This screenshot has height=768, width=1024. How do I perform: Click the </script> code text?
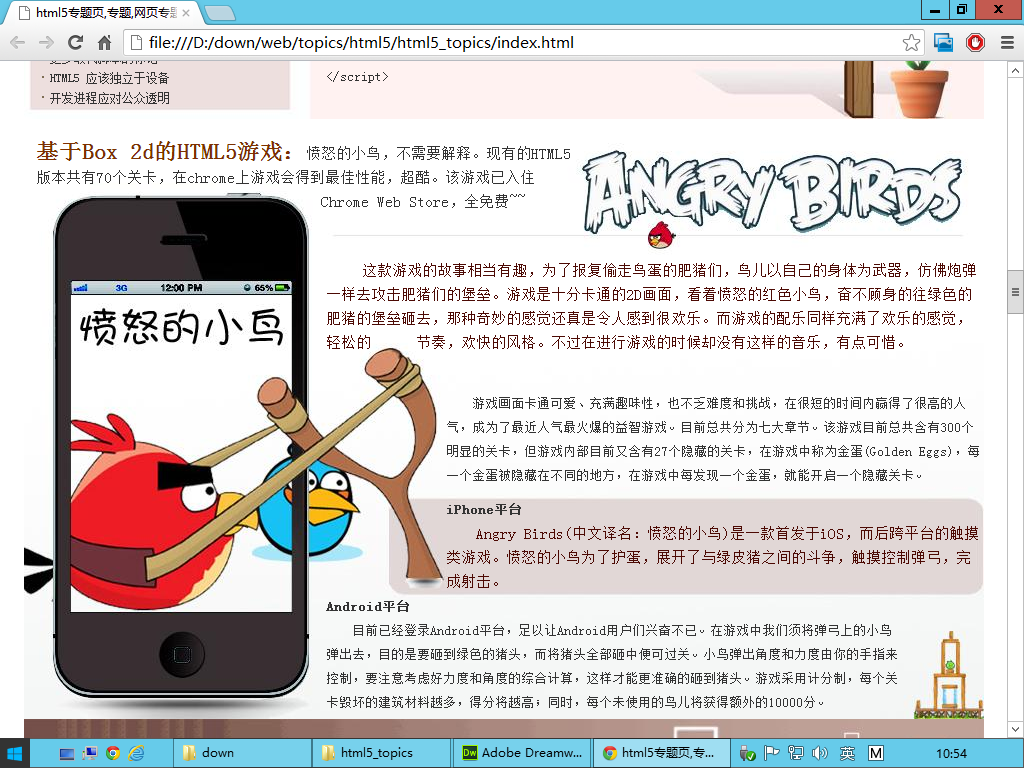point(357,76)
